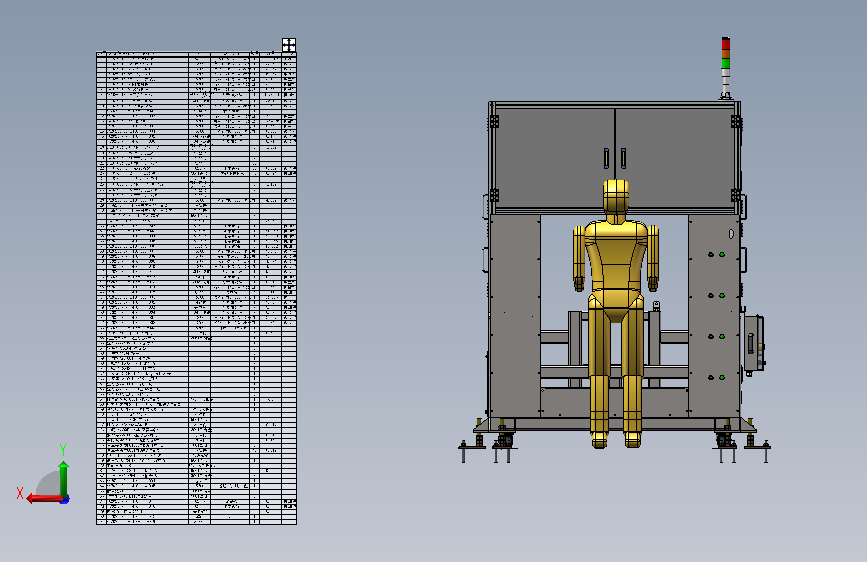Select the upper right cabinet door panel
Image resolution: width=867 pixels, height=562 pixels.
[675, 158]
